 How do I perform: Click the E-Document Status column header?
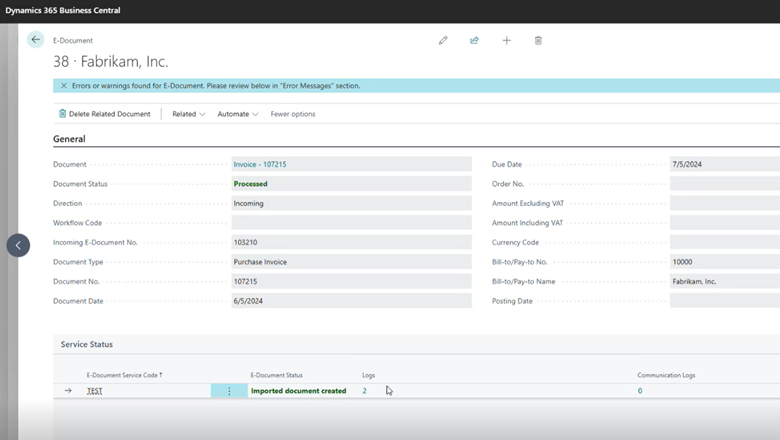(277, 375)
